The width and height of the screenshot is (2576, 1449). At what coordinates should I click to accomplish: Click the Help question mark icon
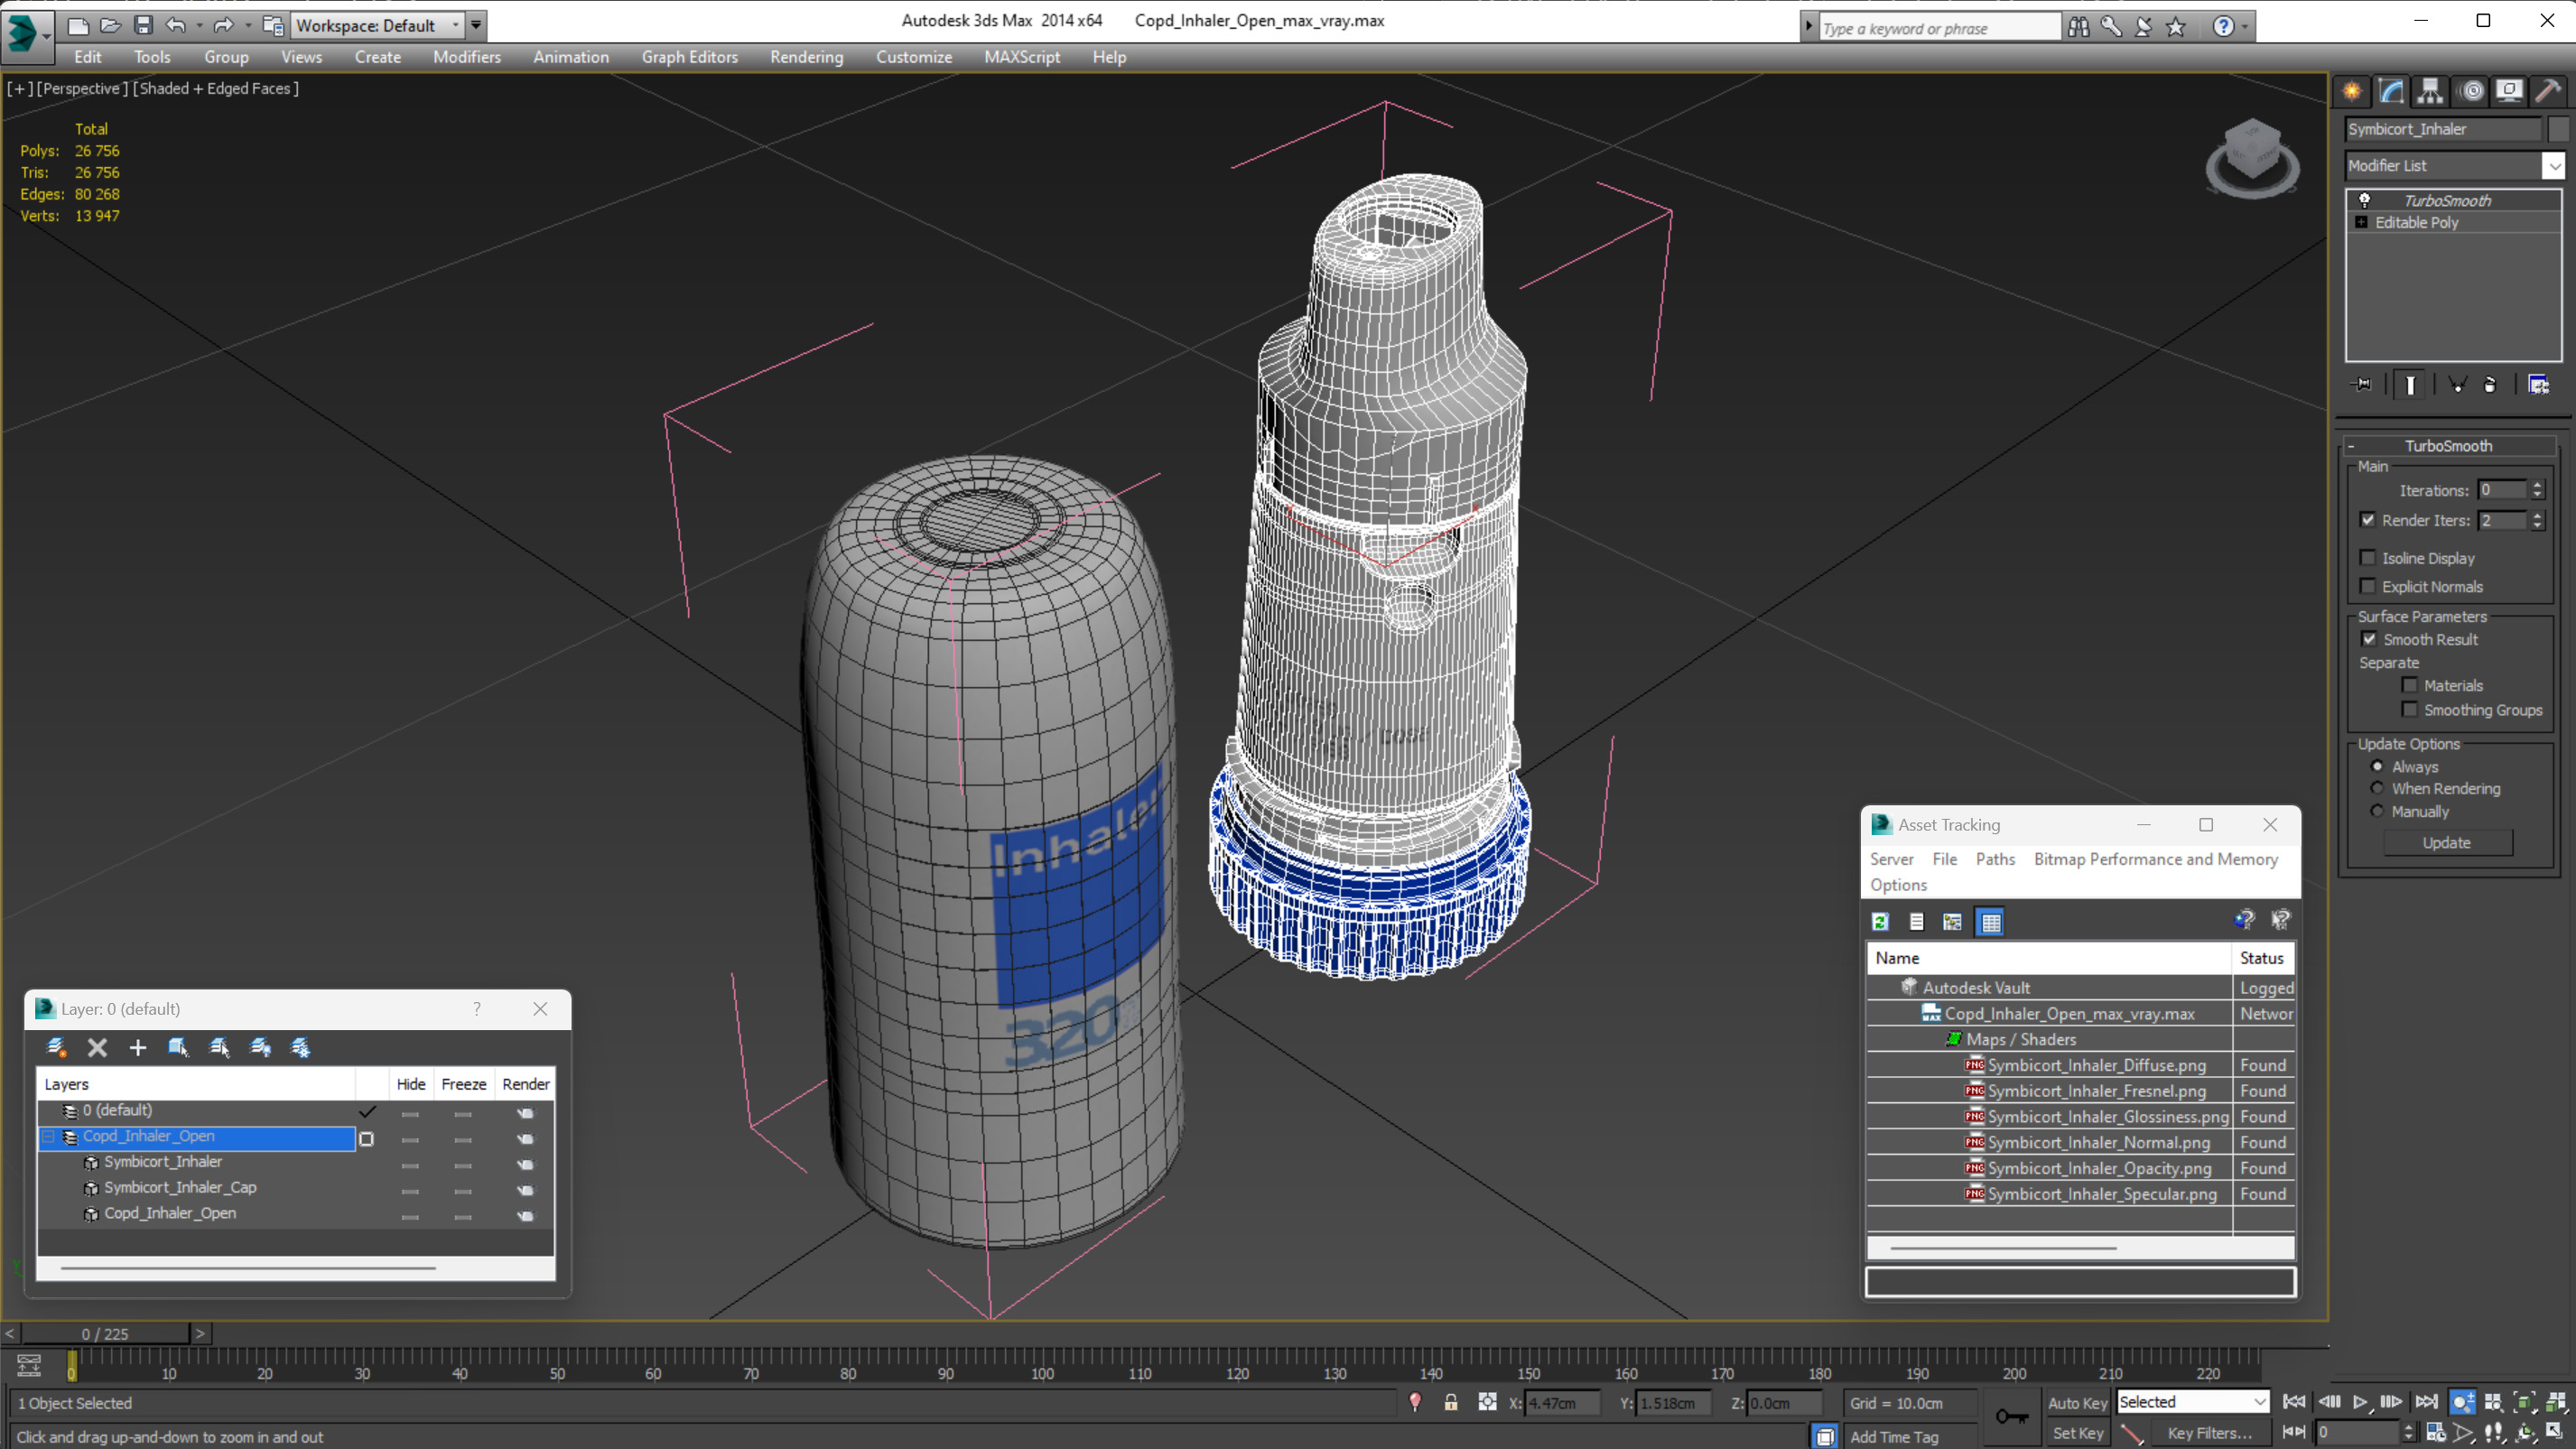[x=2223, y=26]
